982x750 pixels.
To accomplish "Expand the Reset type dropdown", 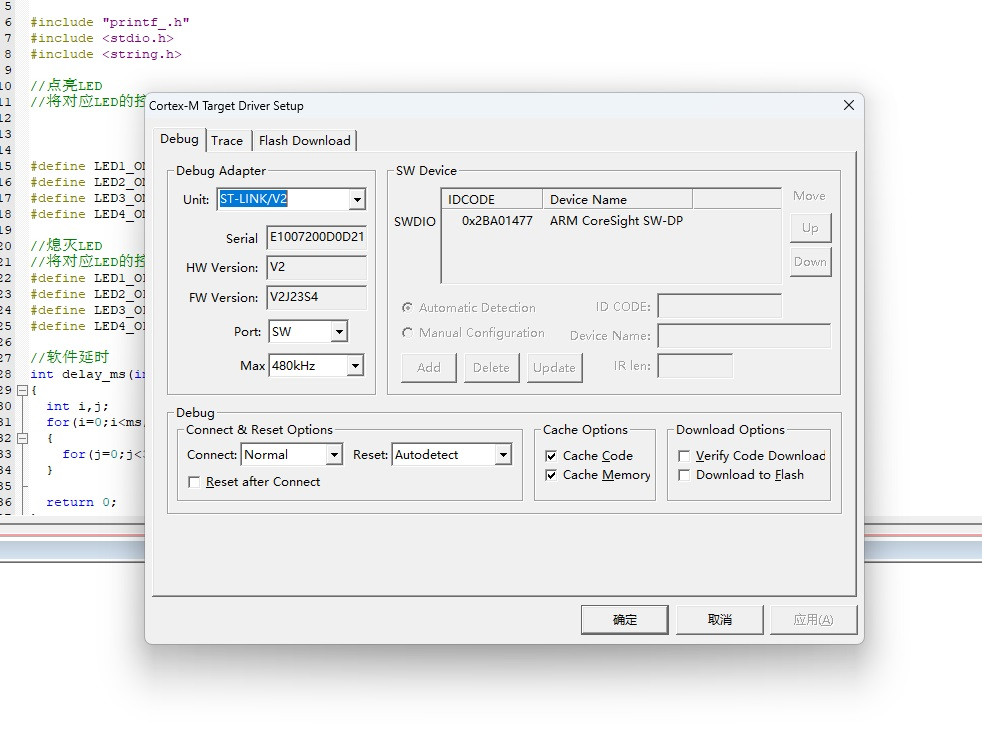I will click(x=503, y=455).
